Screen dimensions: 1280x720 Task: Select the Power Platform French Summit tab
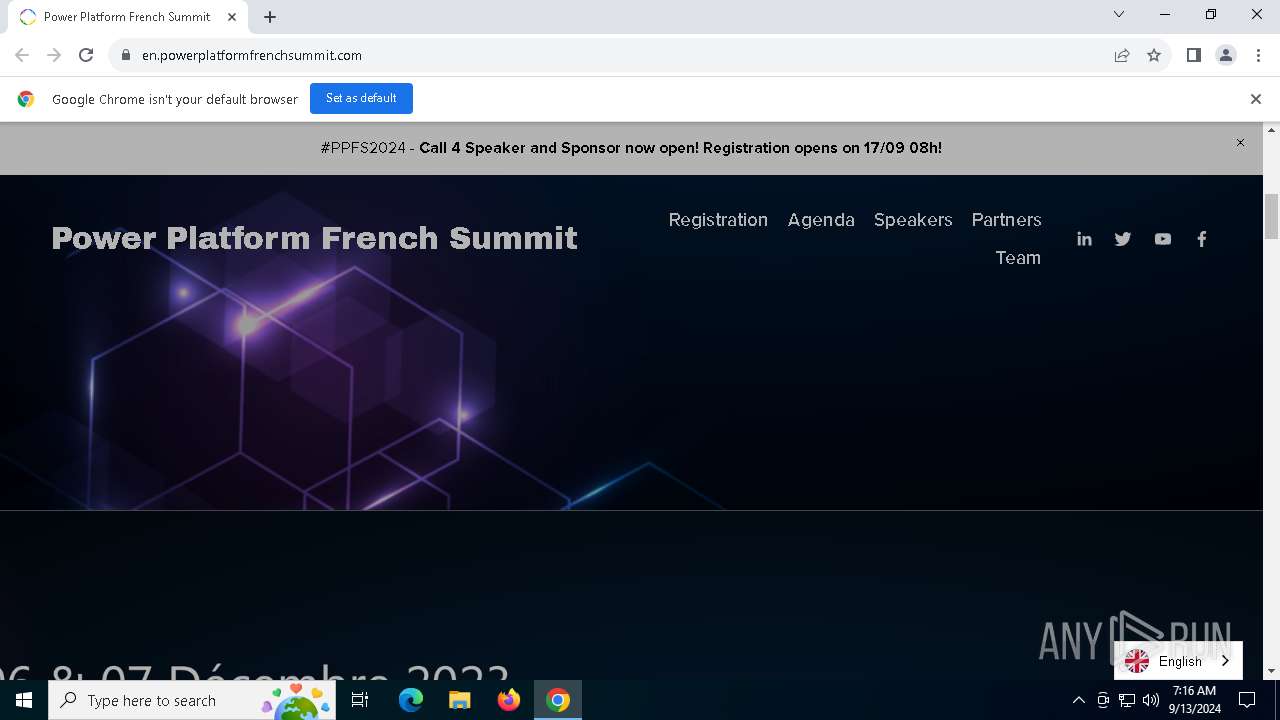point(128,17)
